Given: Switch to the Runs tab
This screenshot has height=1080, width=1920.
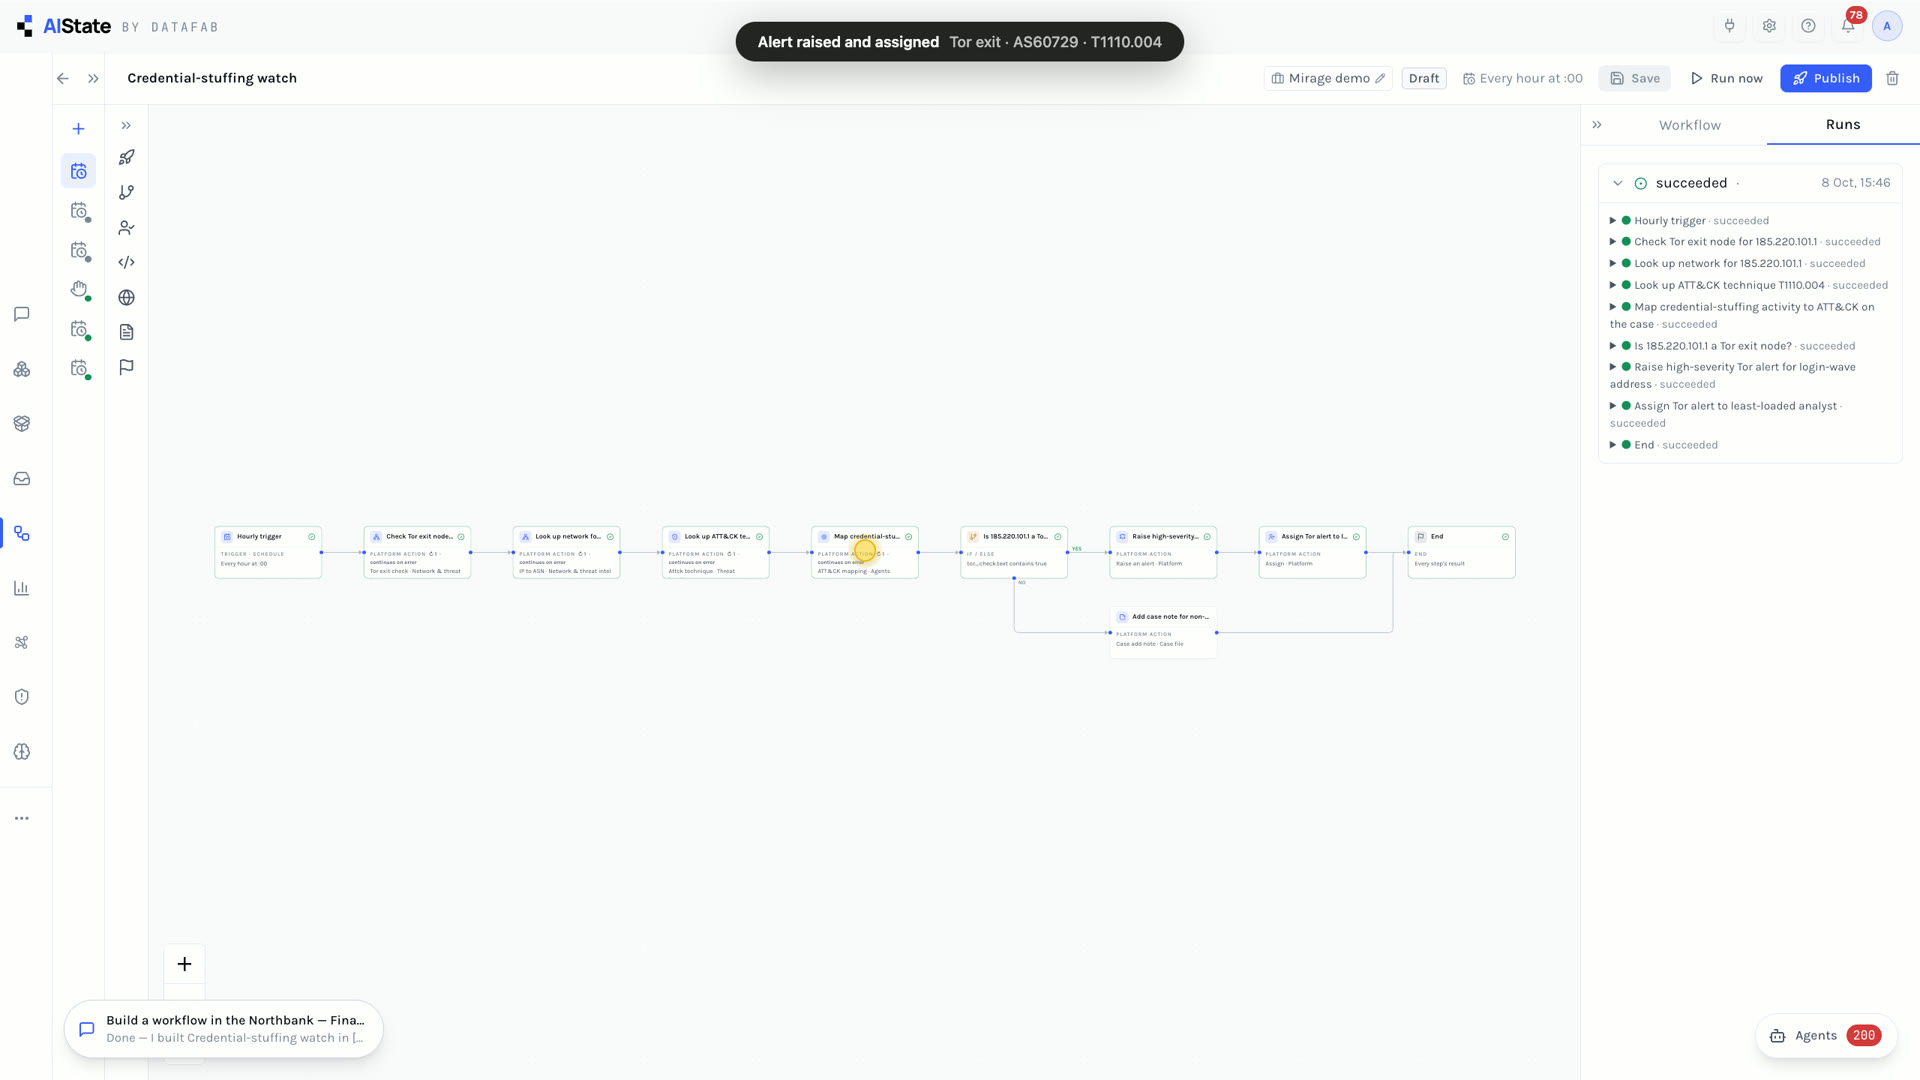Looking at the screenshot, I should click(x=1842, y=125).
